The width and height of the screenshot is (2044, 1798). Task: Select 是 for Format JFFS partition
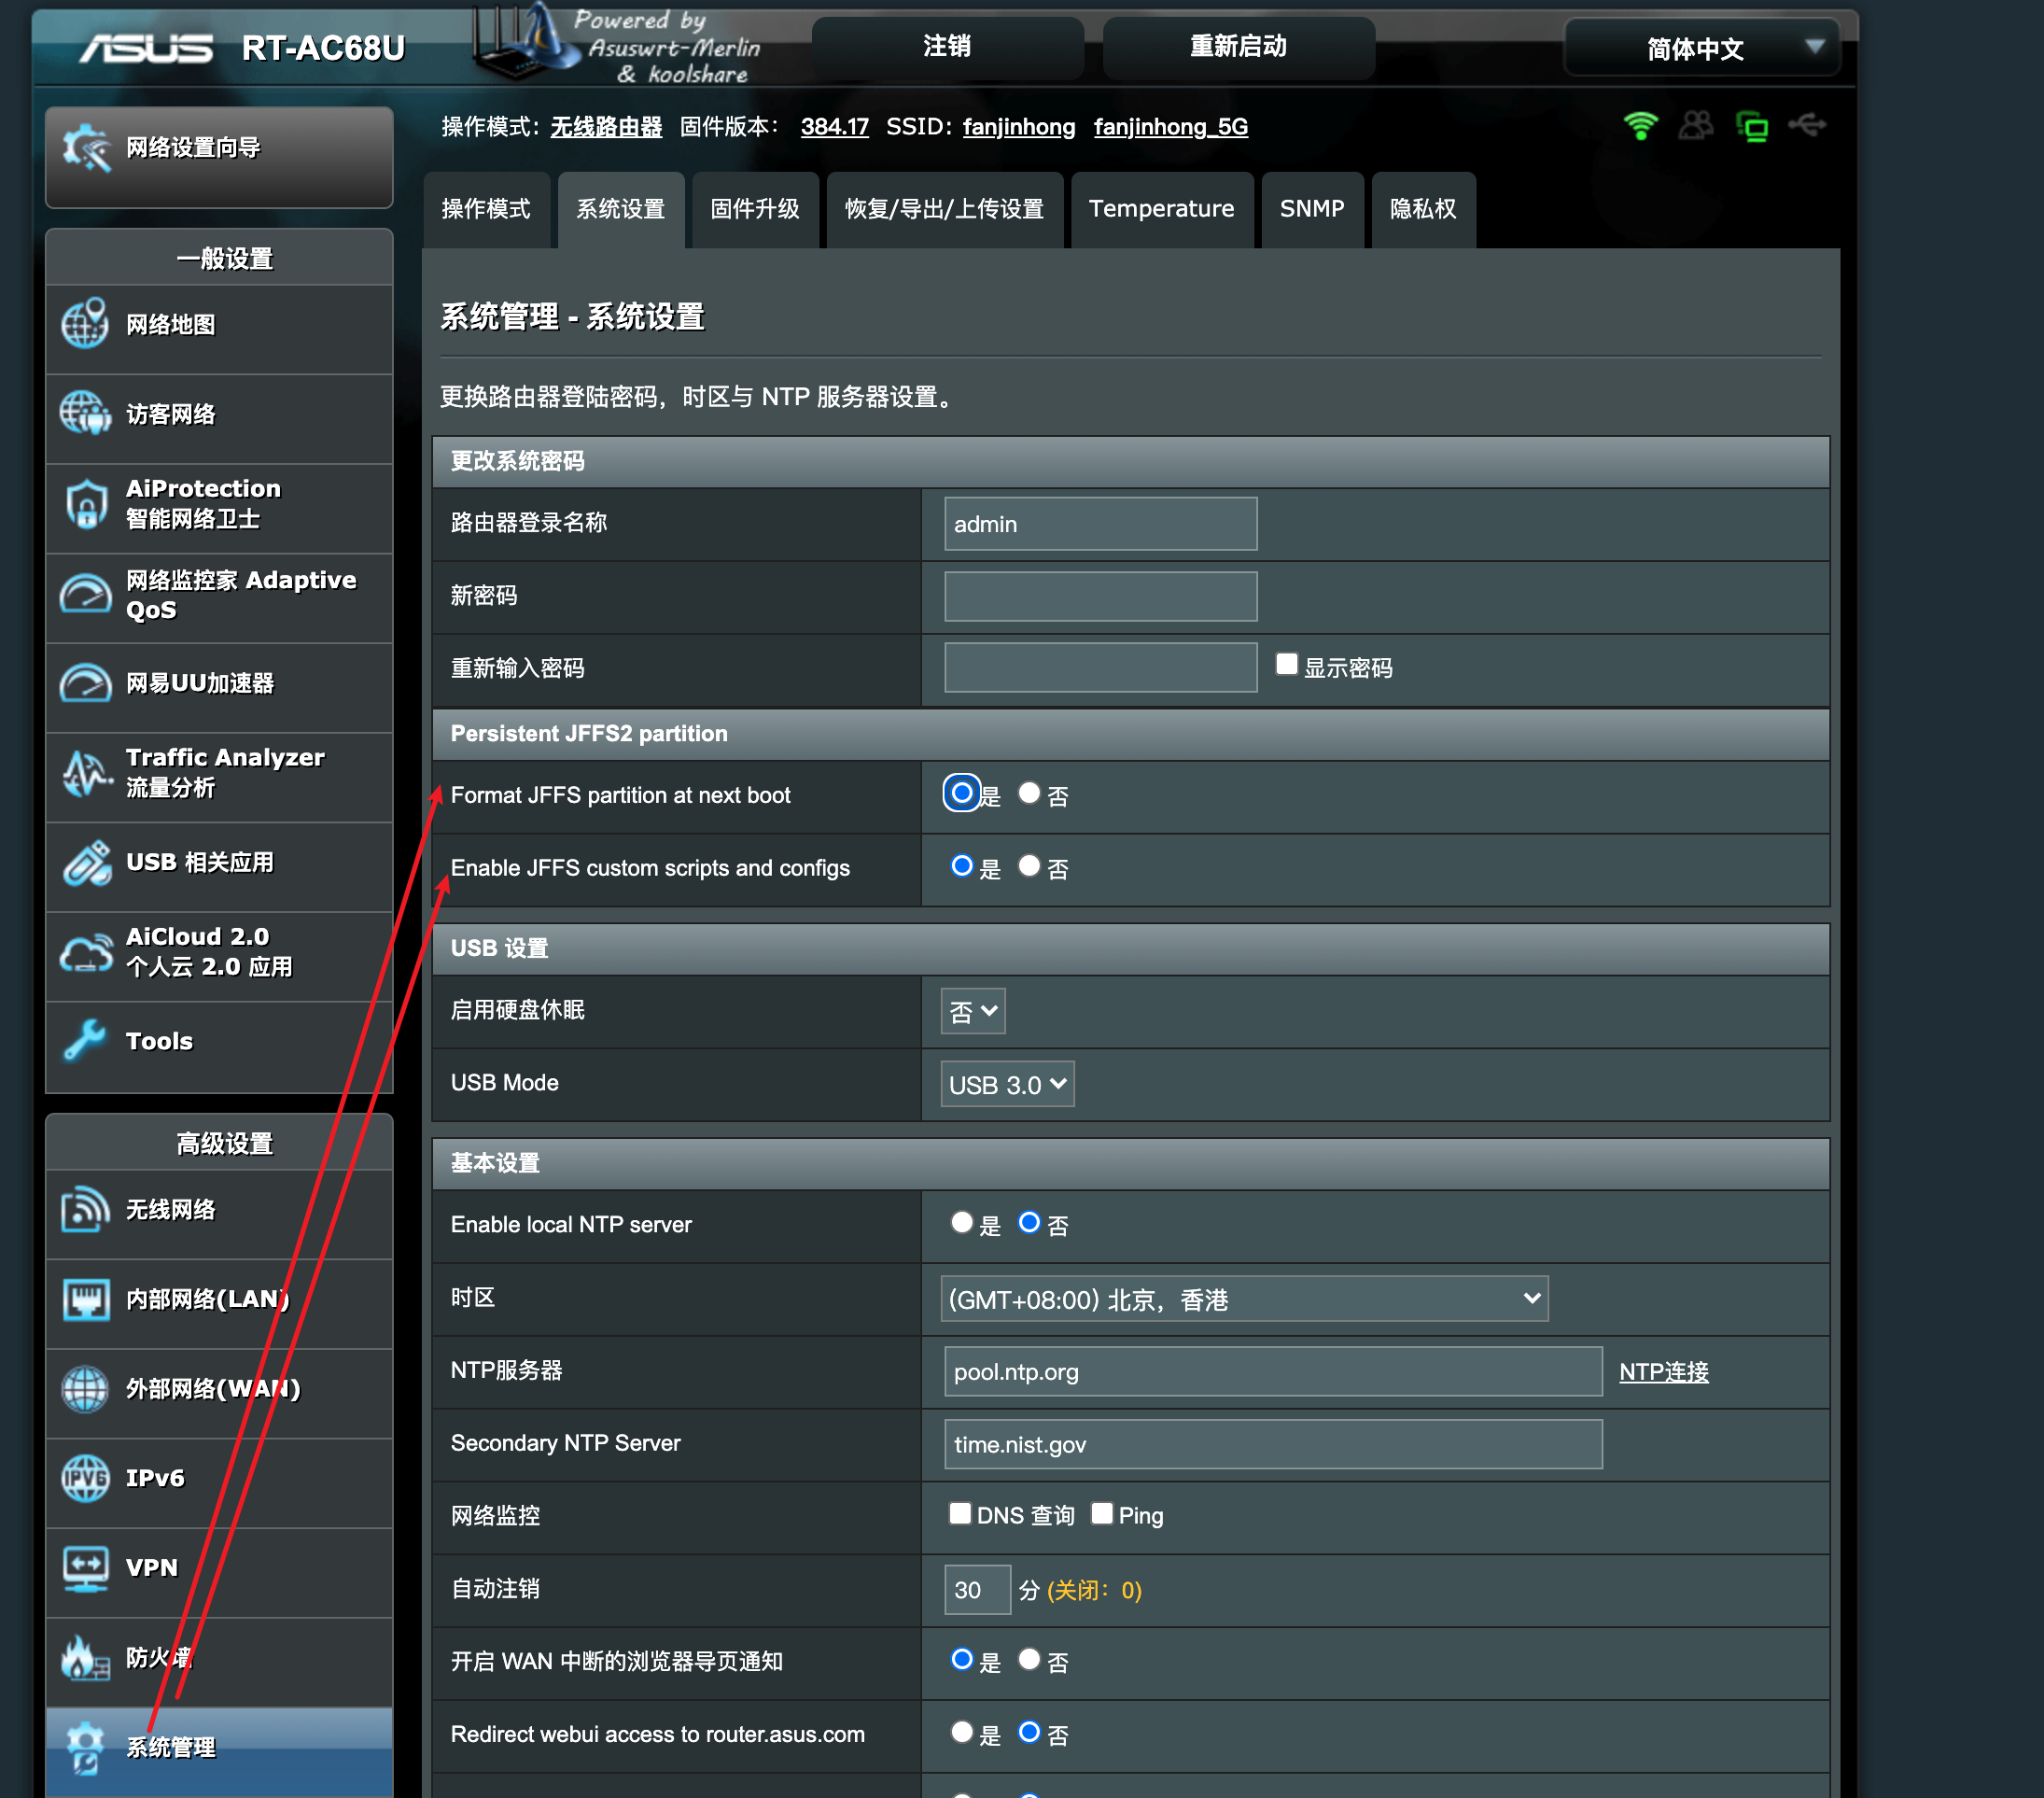[x=961, y=793]
